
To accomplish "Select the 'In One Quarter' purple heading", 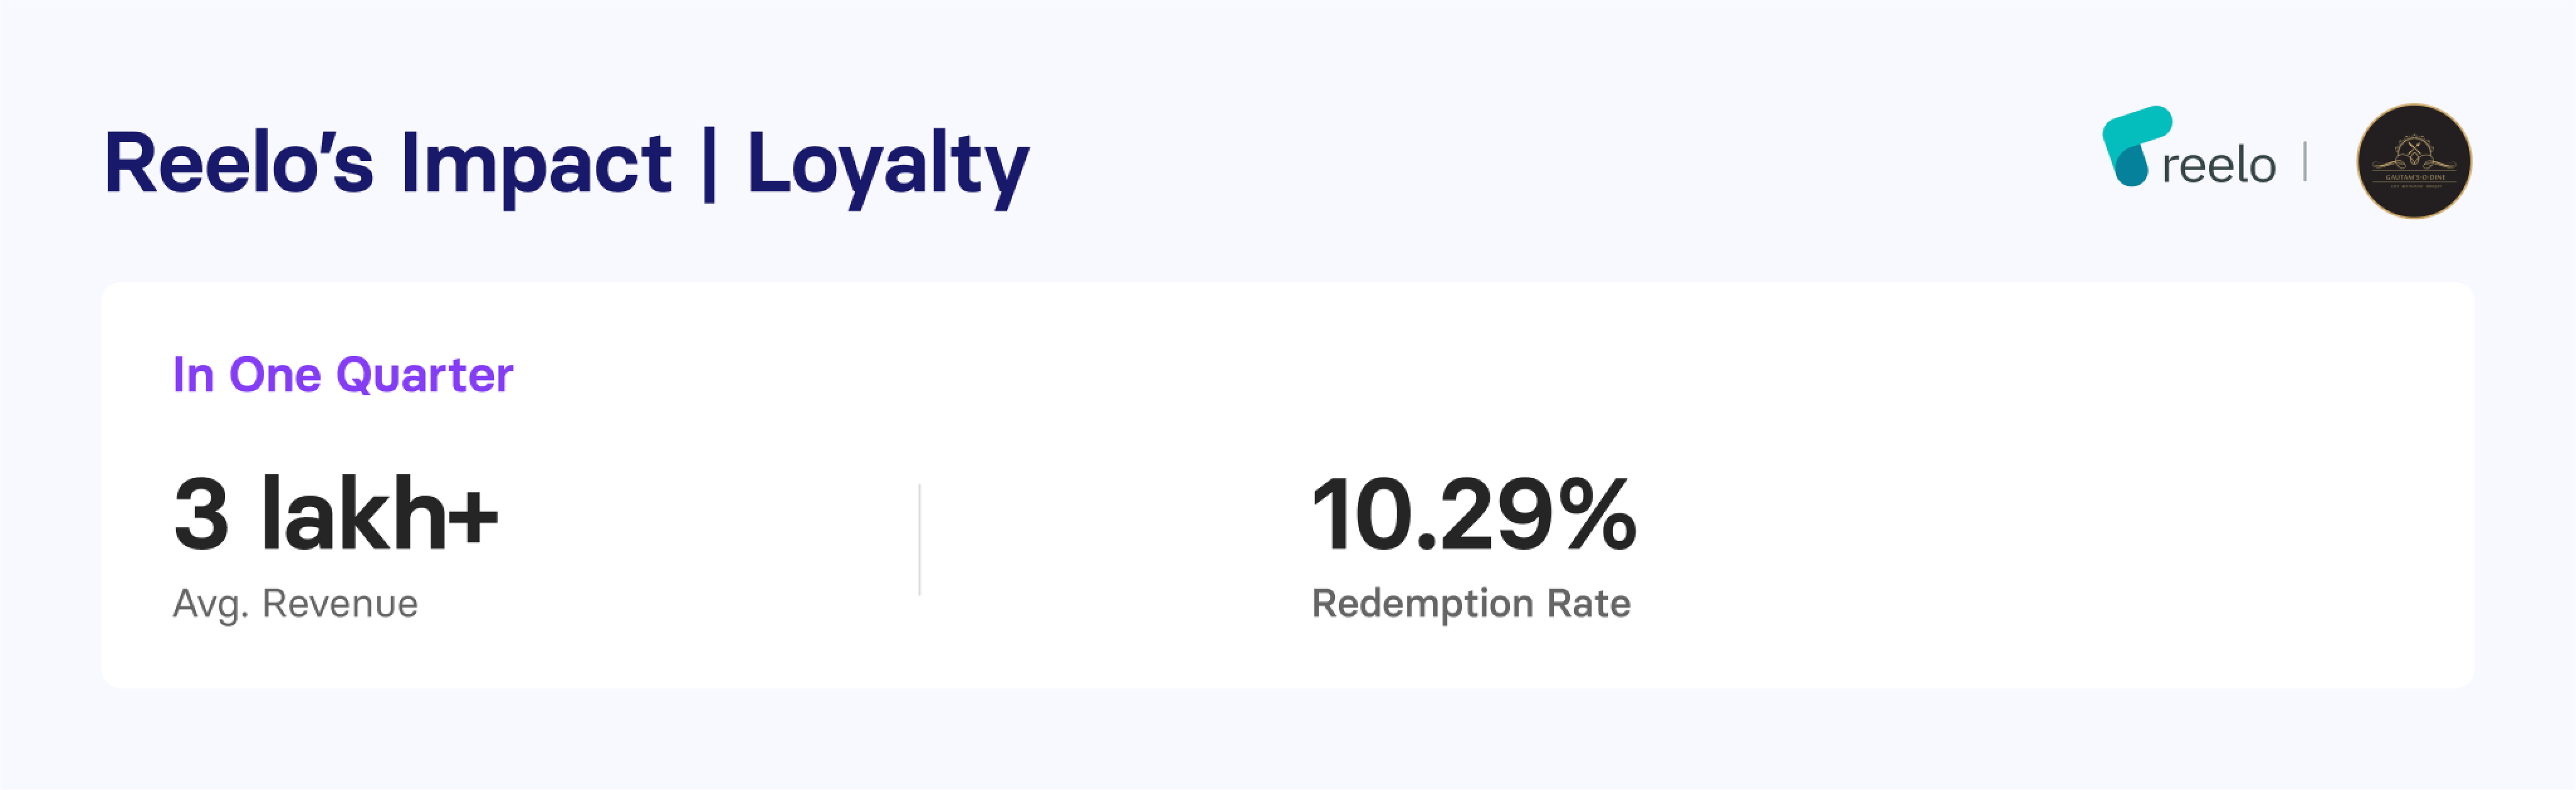I will (343, 376).
